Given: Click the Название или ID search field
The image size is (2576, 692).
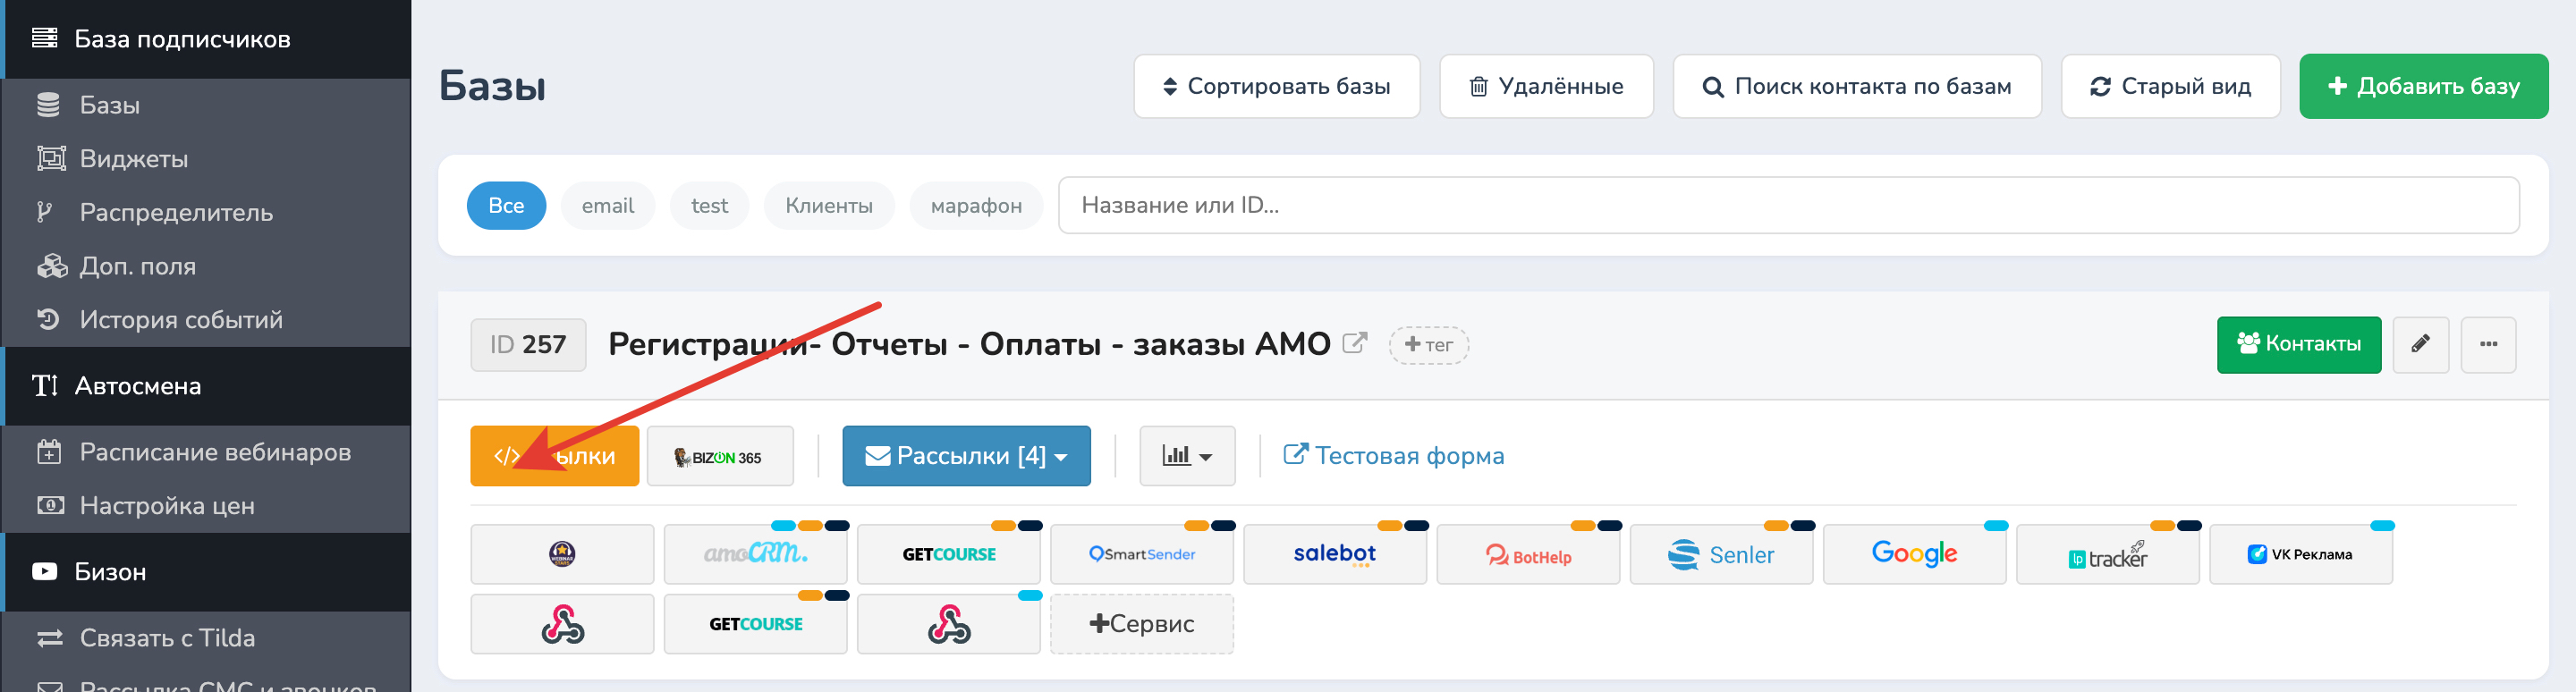Looking at the screenshot, I should 1787,206.
